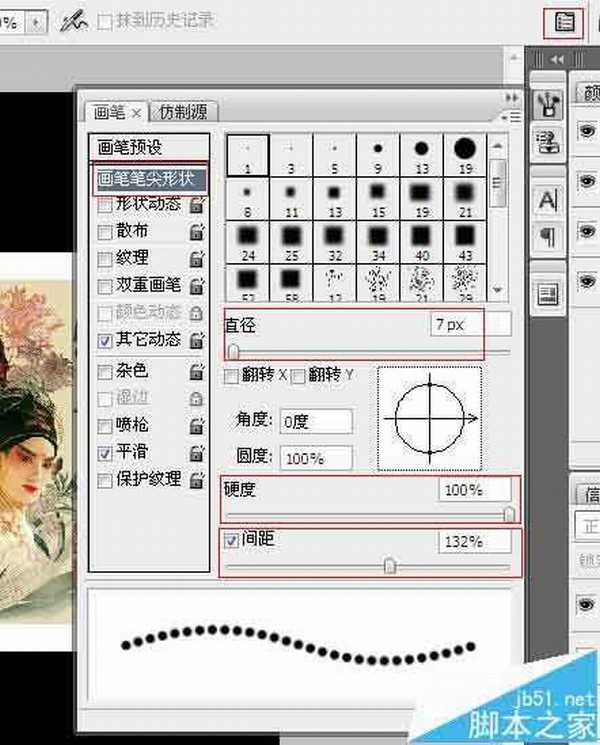This screenshot has height=745, width=600.
Task: Click the 硬度 slider thumb
Action: point(509,514)
